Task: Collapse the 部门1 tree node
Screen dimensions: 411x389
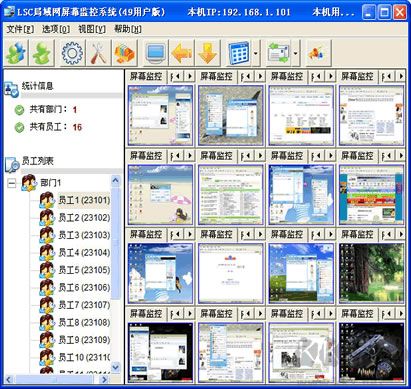Action: [x=12, y=183]
